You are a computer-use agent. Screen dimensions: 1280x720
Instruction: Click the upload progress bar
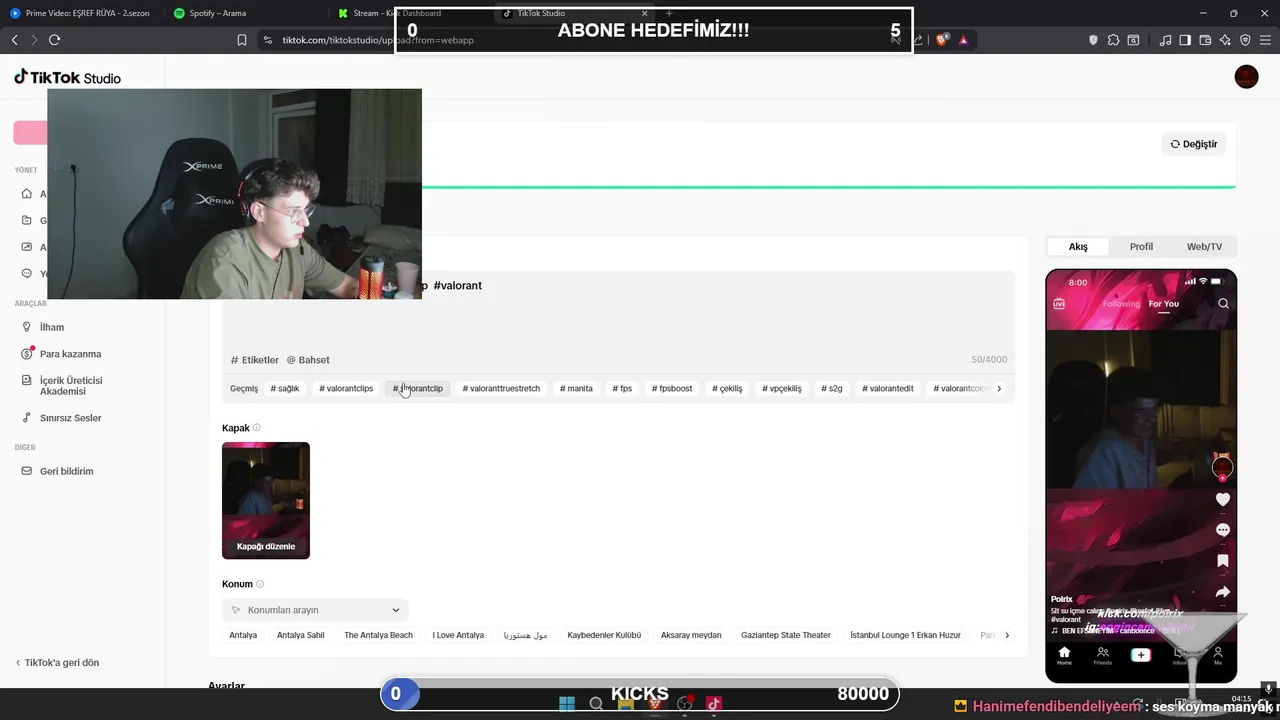tap(829, 187)
